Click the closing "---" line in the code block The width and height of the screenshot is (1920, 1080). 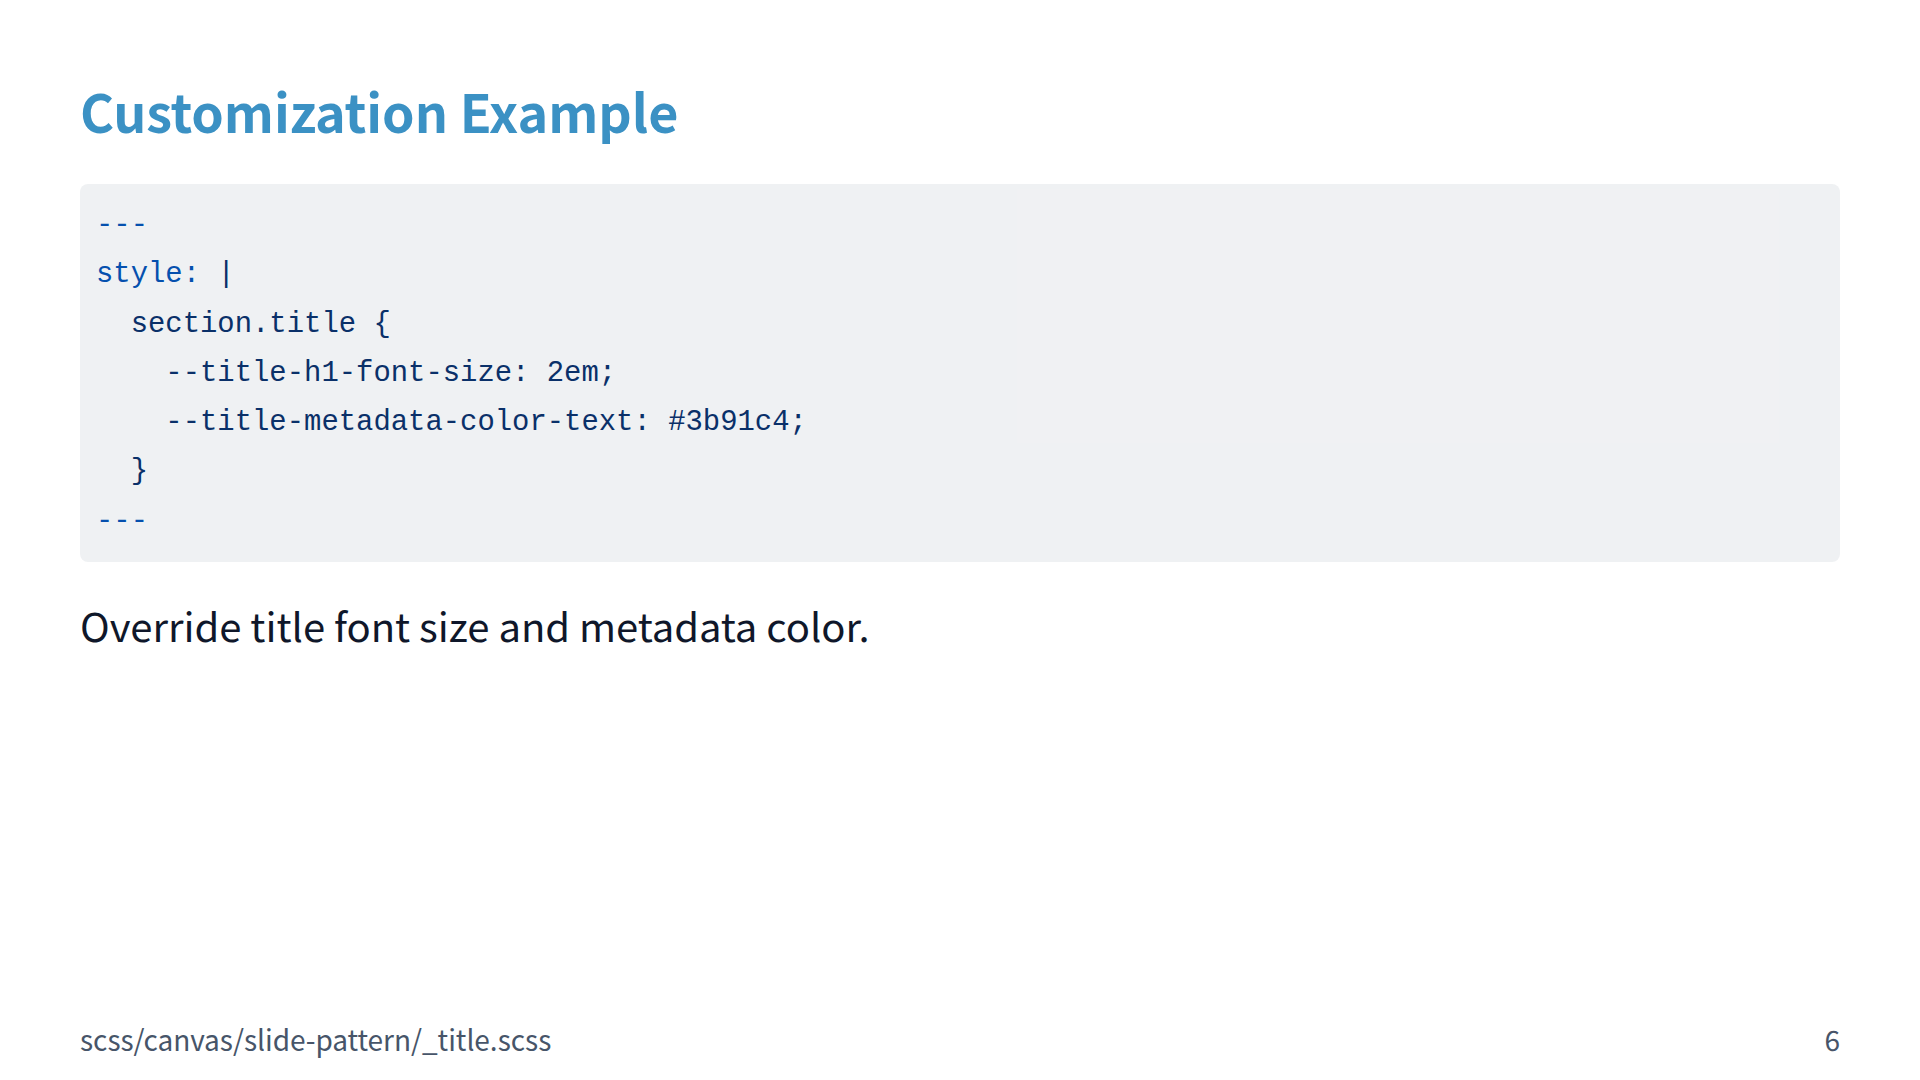pos(122,520)
